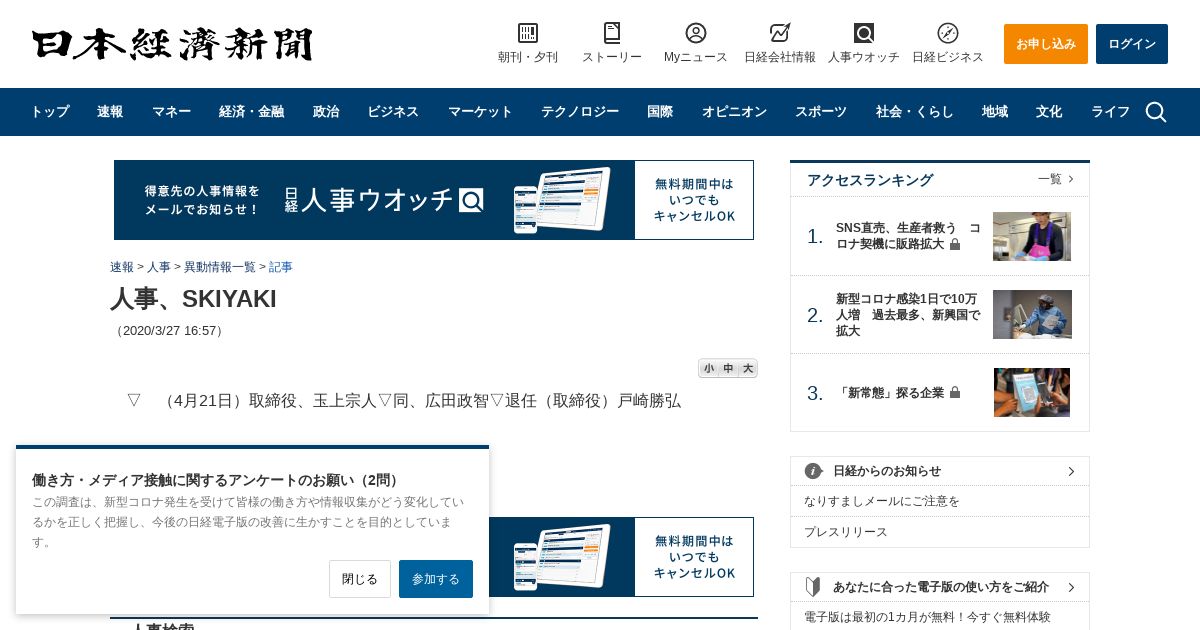The image size is (1200, 630).
Task: Click the ログイン button
Action: point(1132,44)
